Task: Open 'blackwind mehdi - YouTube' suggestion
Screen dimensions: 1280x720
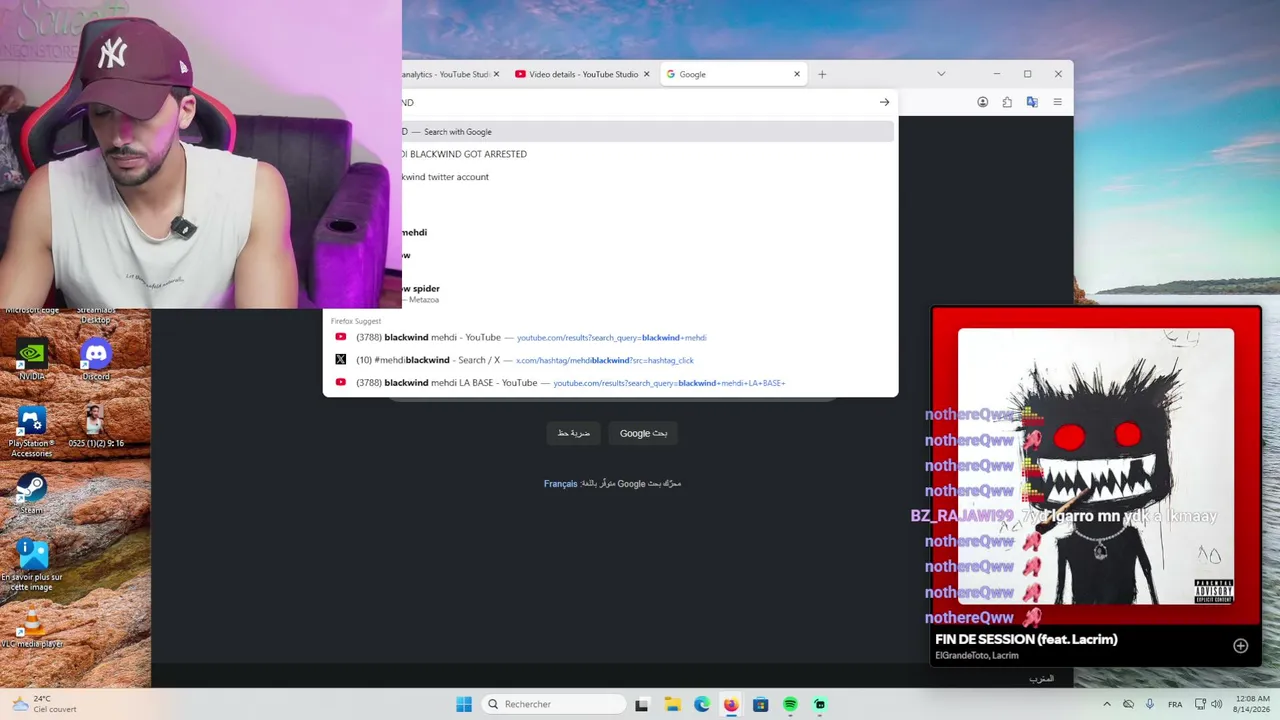Action: 610,338
